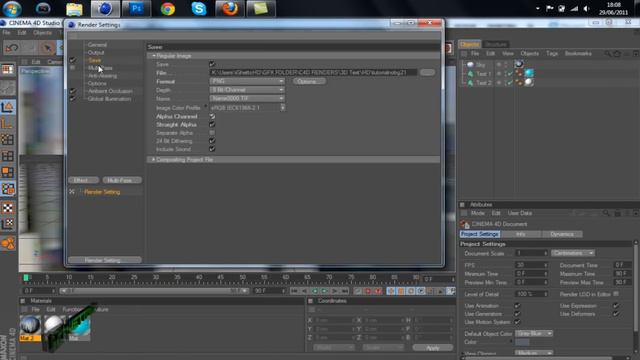This screenshot has height=360, width=640.
Task: Click the Format Options... button
Action: (x=309, y=81)
